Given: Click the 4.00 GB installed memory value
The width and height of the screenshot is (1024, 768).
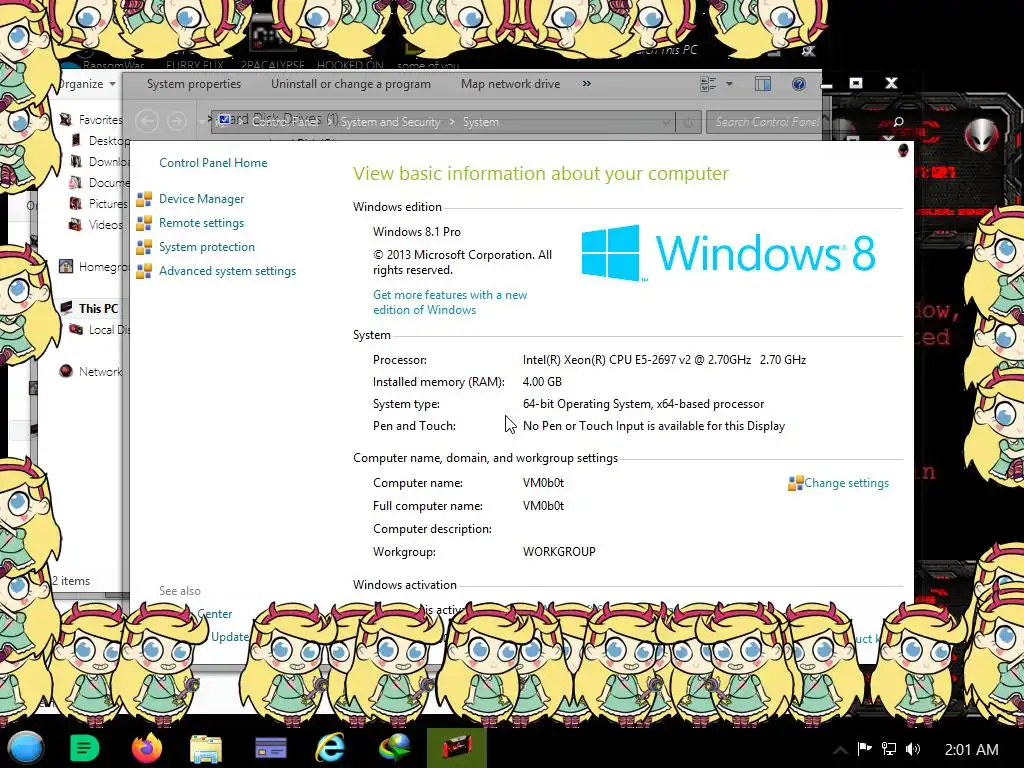Looking at the screenshot, I should click(x=542, y=381).
